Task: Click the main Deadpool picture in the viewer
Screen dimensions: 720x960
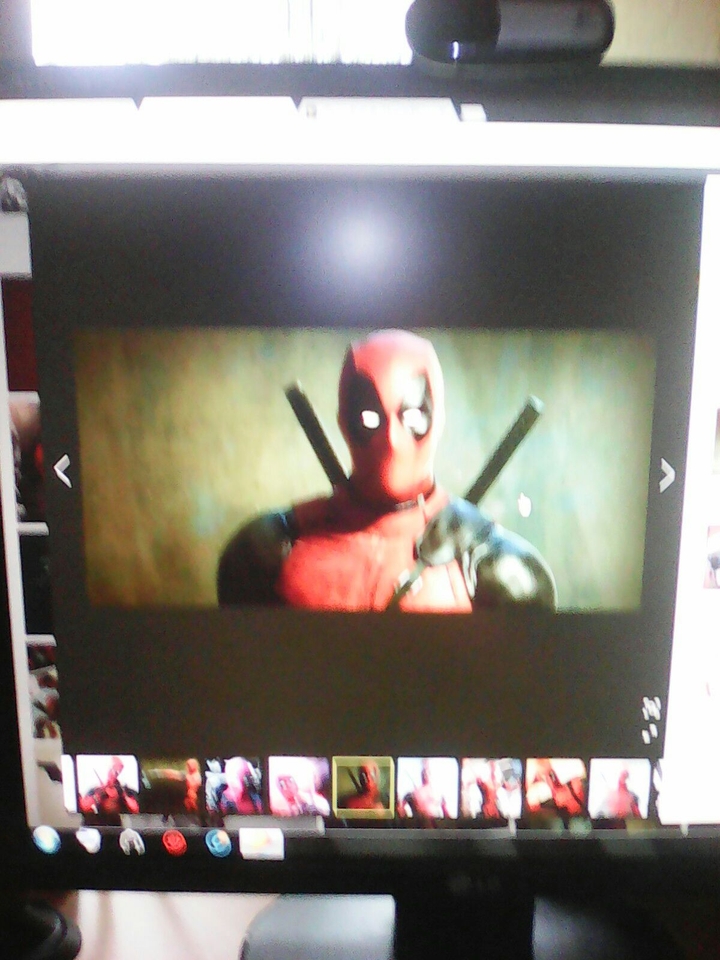Action: tap(365, 470)
